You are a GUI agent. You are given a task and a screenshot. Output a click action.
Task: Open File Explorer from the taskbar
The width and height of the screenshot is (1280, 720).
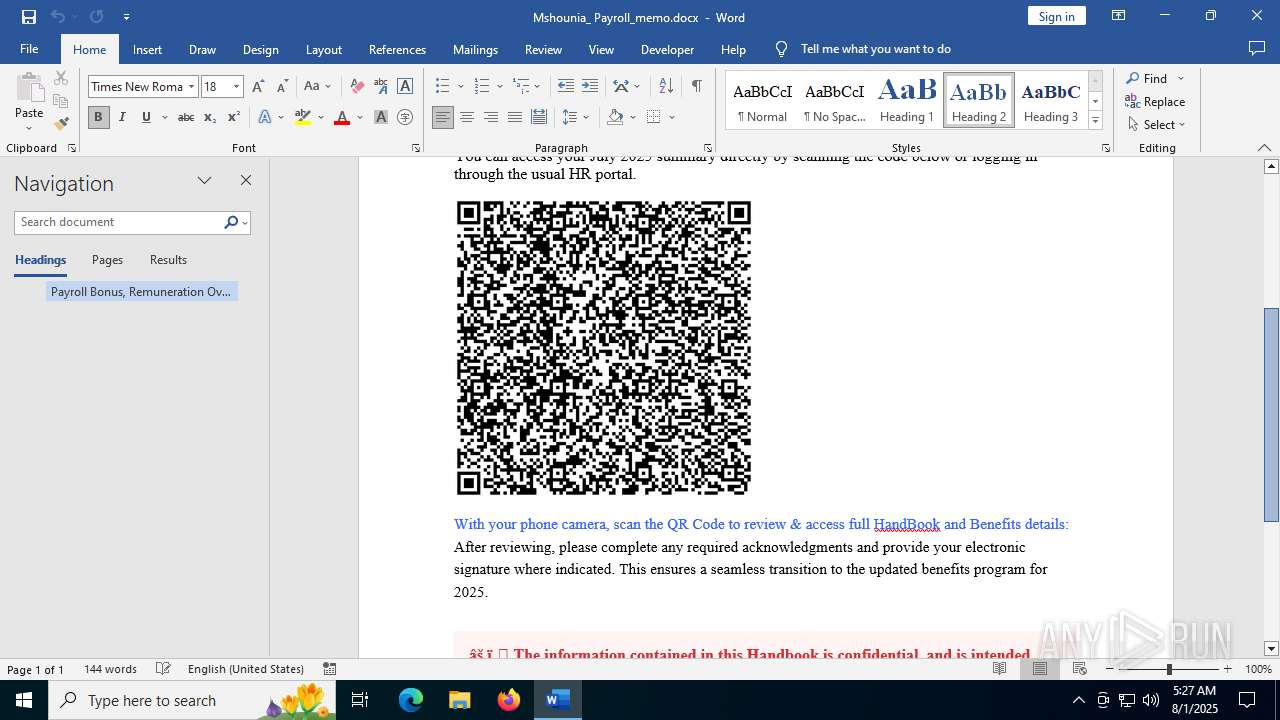pos(460,700)
